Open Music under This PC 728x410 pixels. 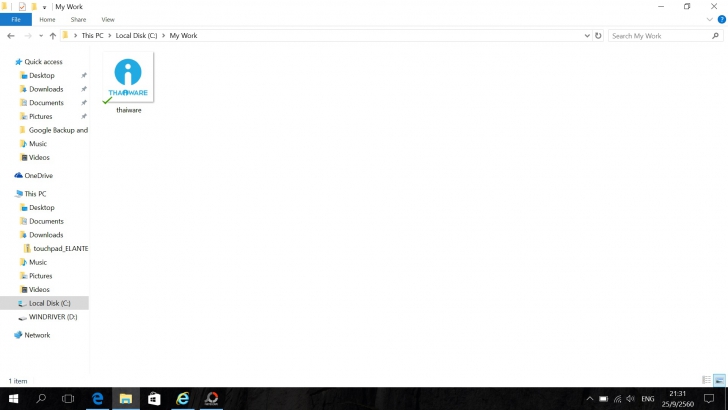pos(38,262)
